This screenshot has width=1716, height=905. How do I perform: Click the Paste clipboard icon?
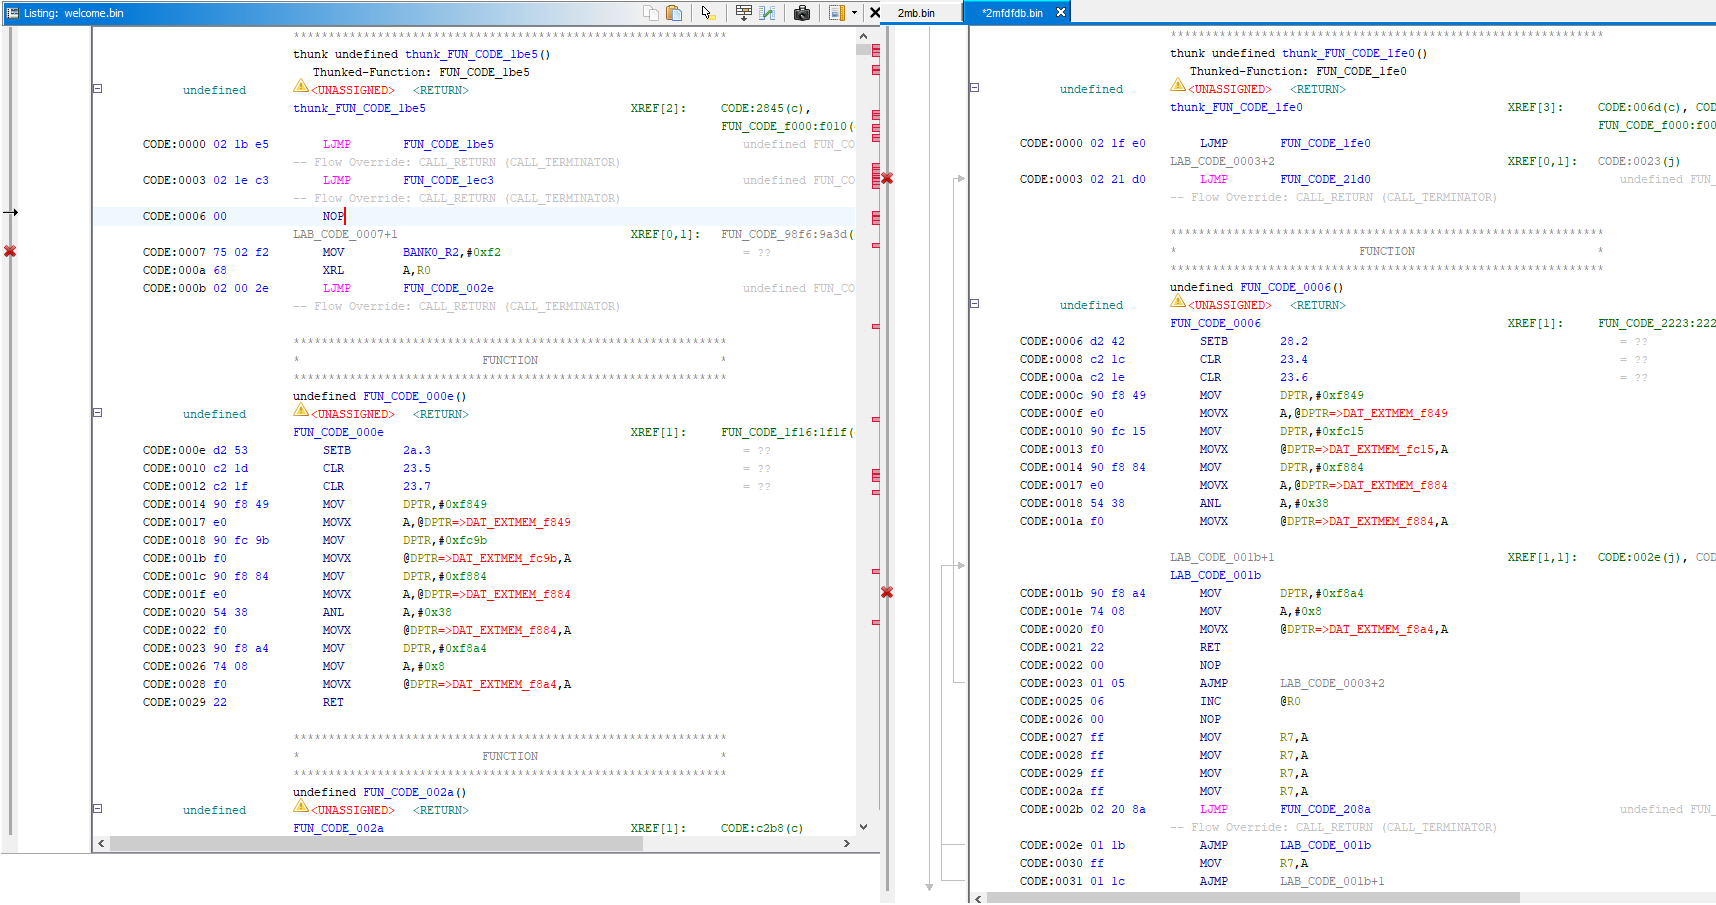pos(674,13)
